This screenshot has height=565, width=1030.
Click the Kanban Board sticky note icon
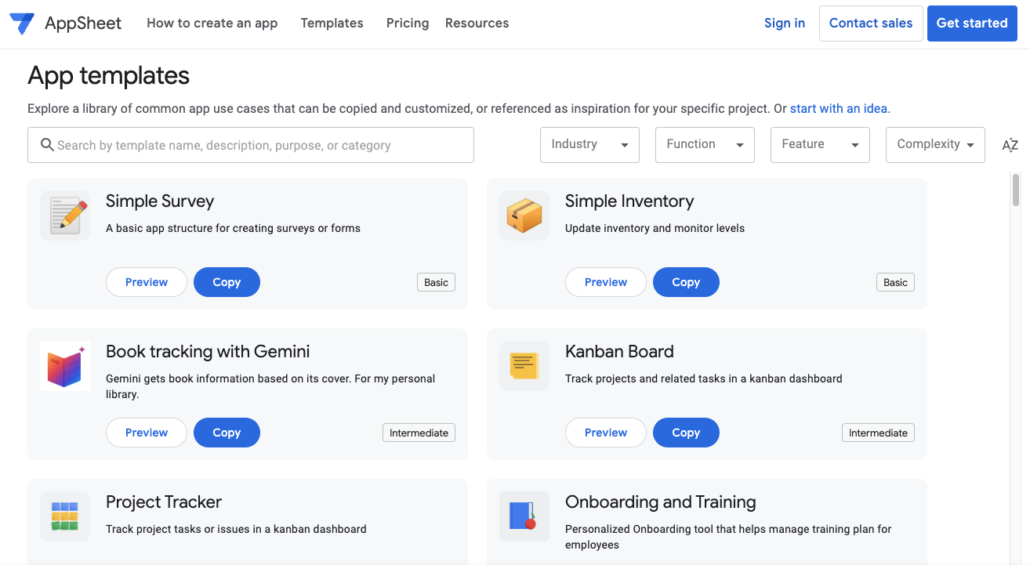coord(524,366)
